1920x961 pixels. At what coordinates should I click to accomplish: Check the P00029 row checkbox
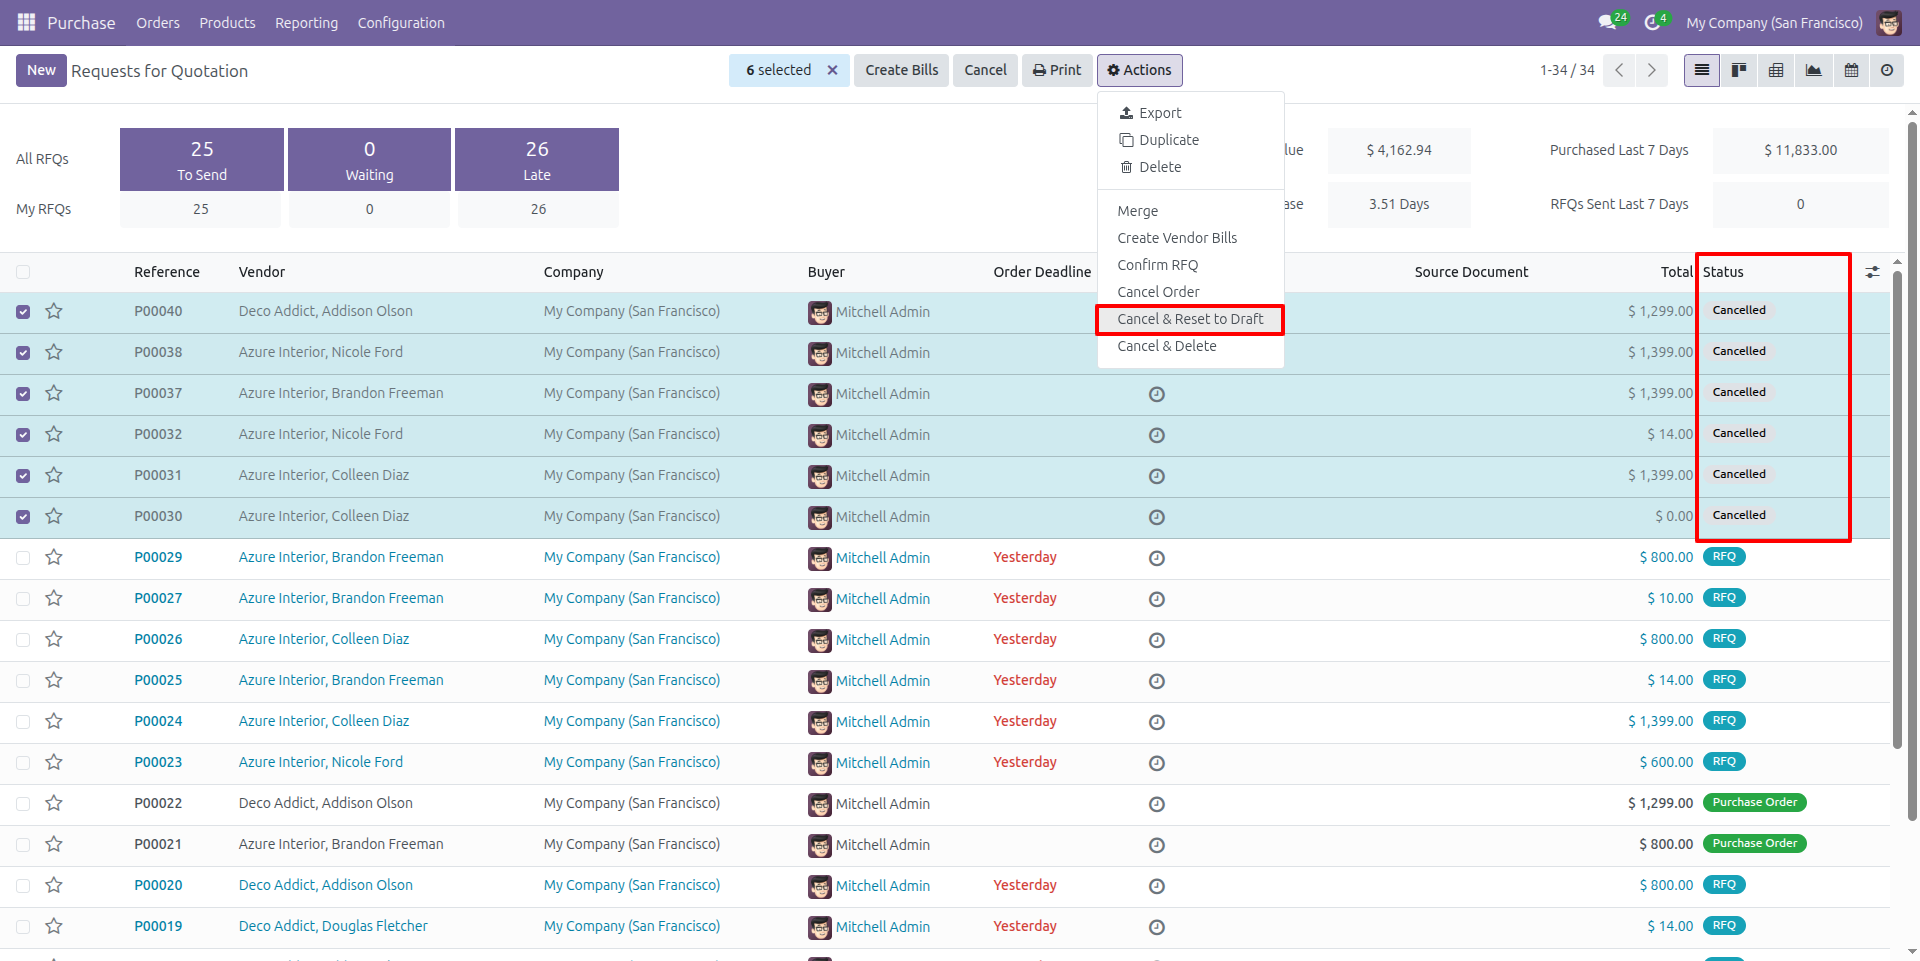[23, 558]
